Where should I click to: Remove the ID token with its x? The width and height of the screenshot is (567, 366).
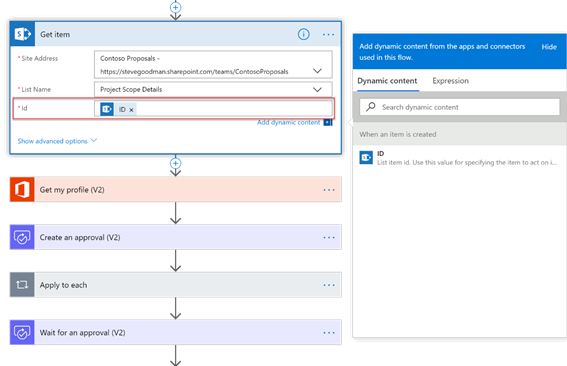131,110
